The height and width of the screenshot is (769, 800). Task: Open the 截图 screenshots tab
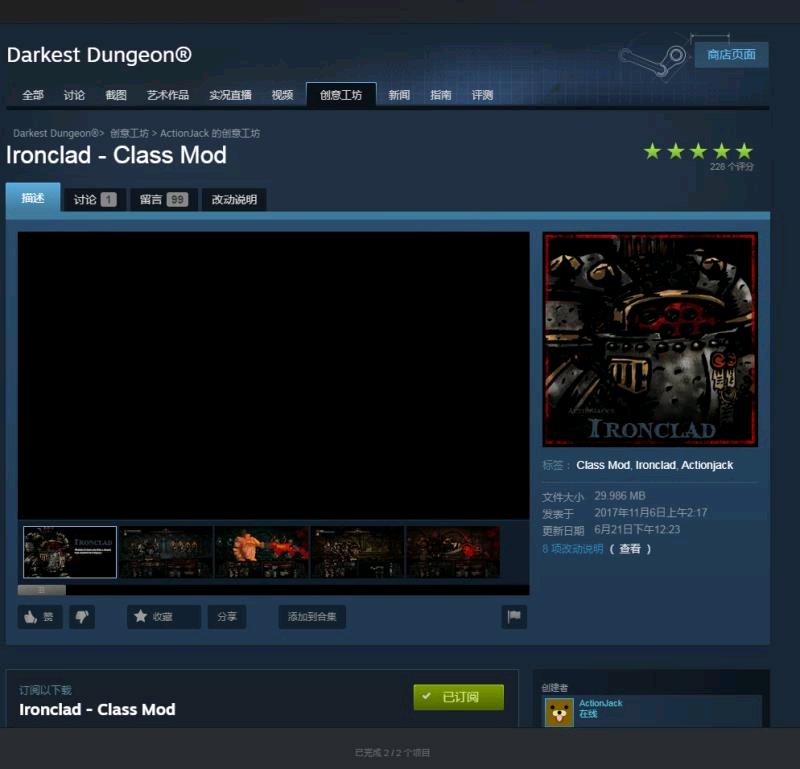(x=116, y=95)
